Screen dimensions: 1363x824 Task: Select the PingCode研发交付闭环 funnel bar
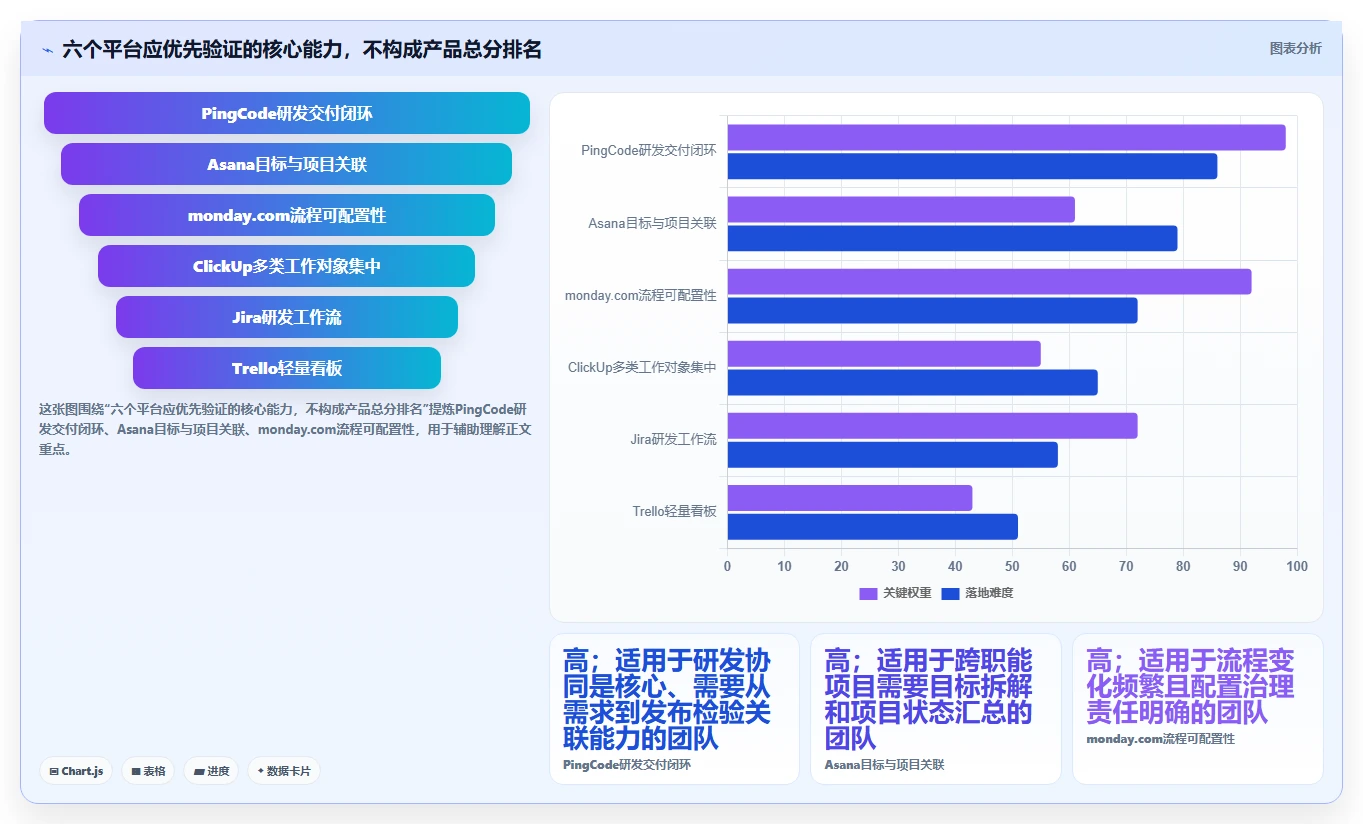pos(287,113)
